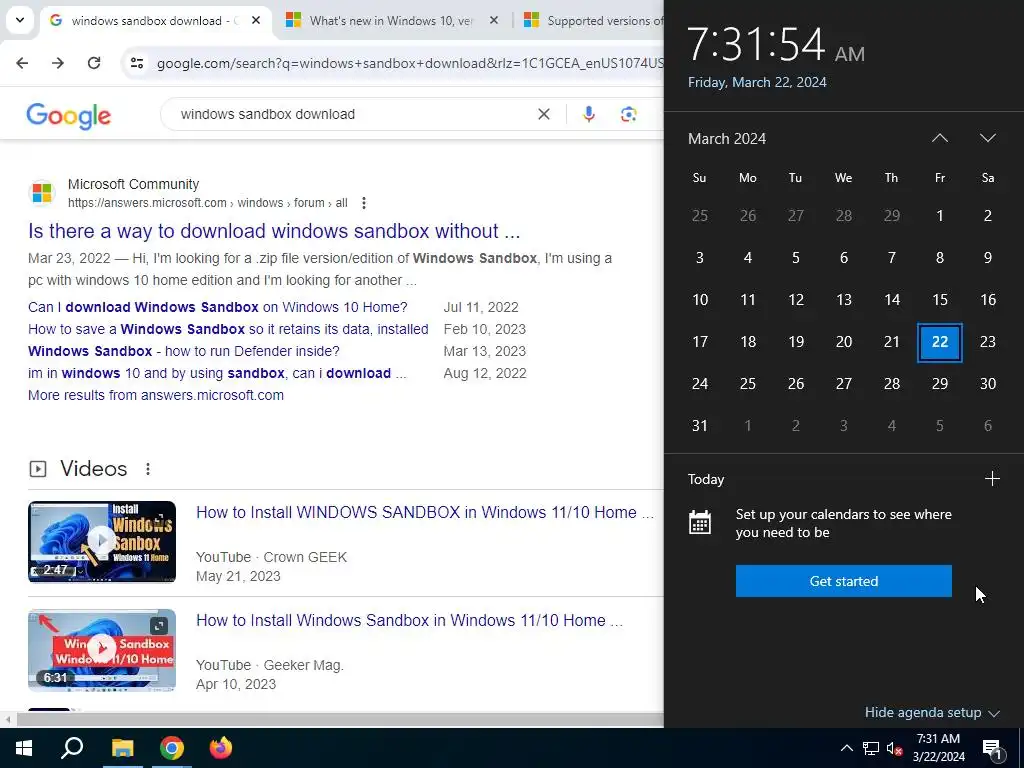Add a new event with plus icon
Screen dimensions: 1024x768
(992, 479)
